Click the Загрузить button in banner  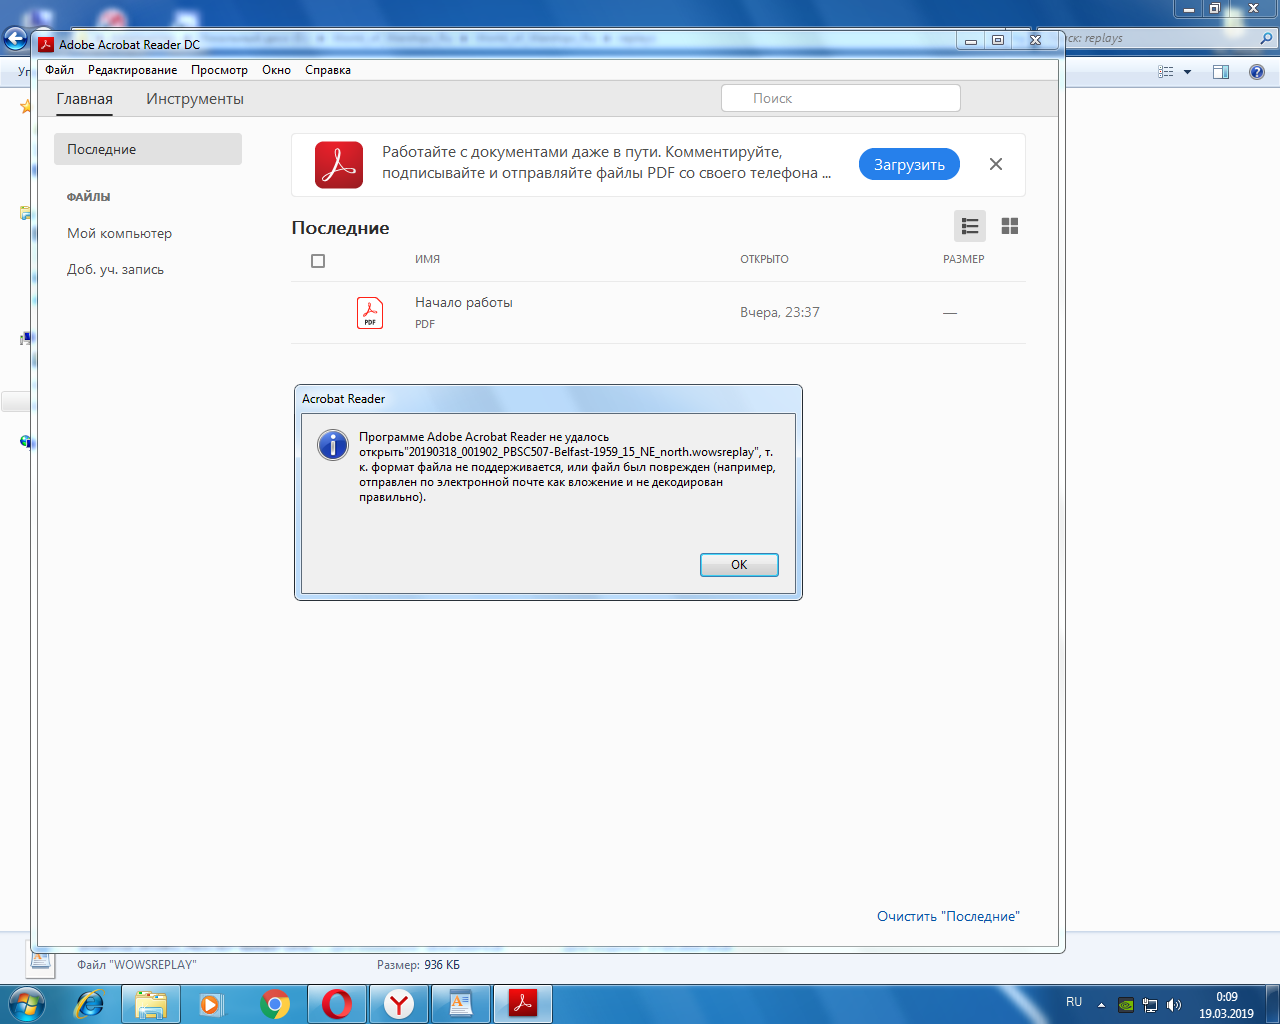[909, 165]
